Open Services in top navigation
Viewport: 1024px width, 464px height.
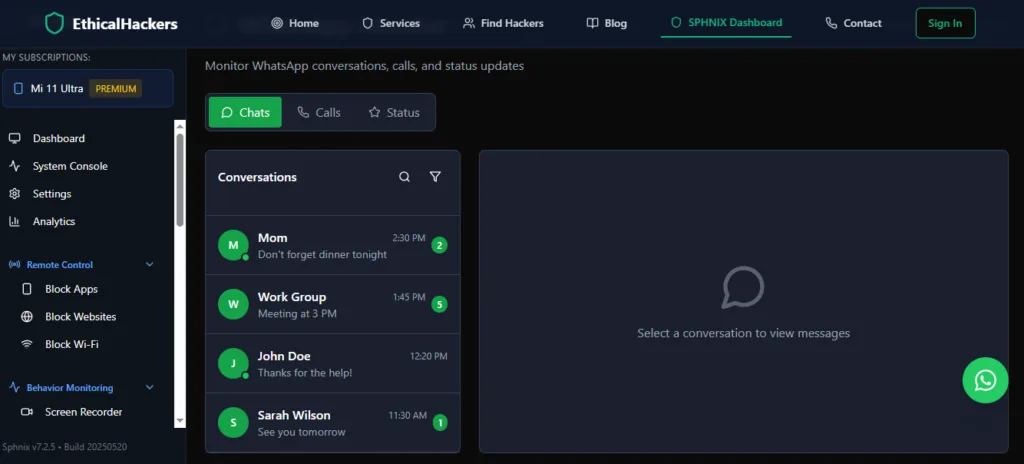coord(391,24)
